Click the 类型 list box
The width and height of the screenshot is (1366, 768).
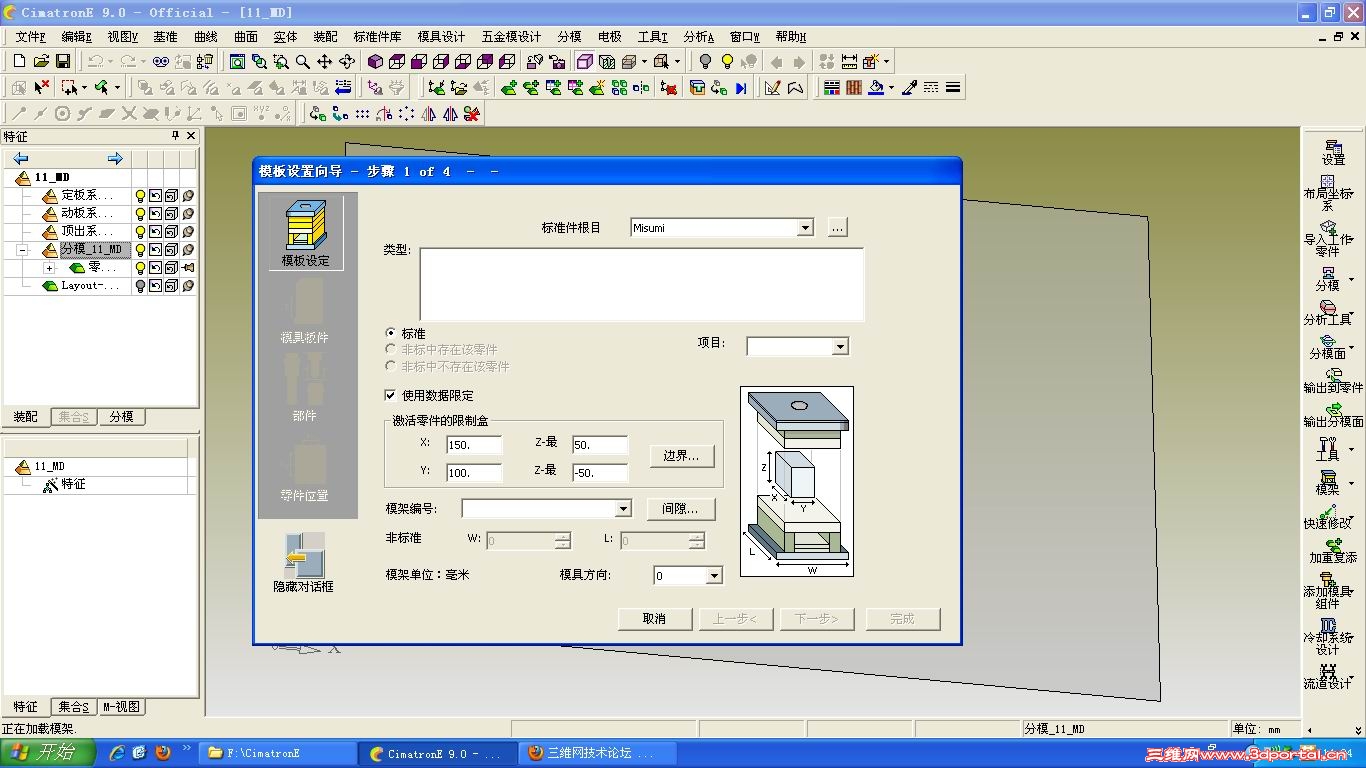pos(642,285)
